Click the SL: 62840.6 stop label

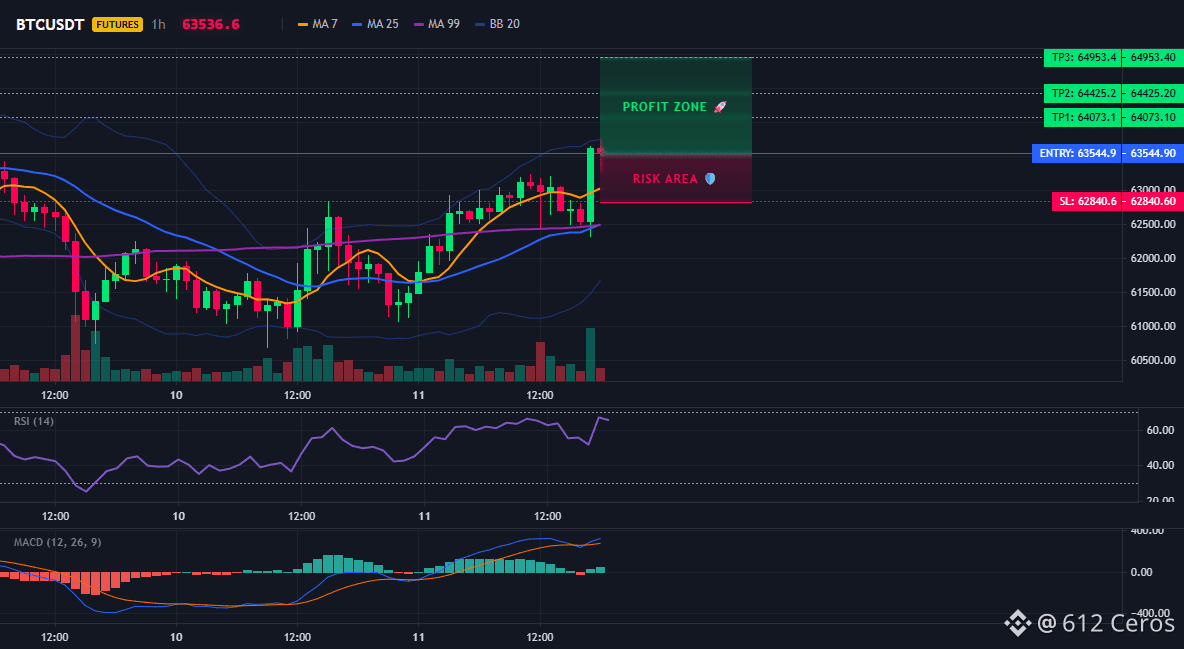coord(1086,202)
